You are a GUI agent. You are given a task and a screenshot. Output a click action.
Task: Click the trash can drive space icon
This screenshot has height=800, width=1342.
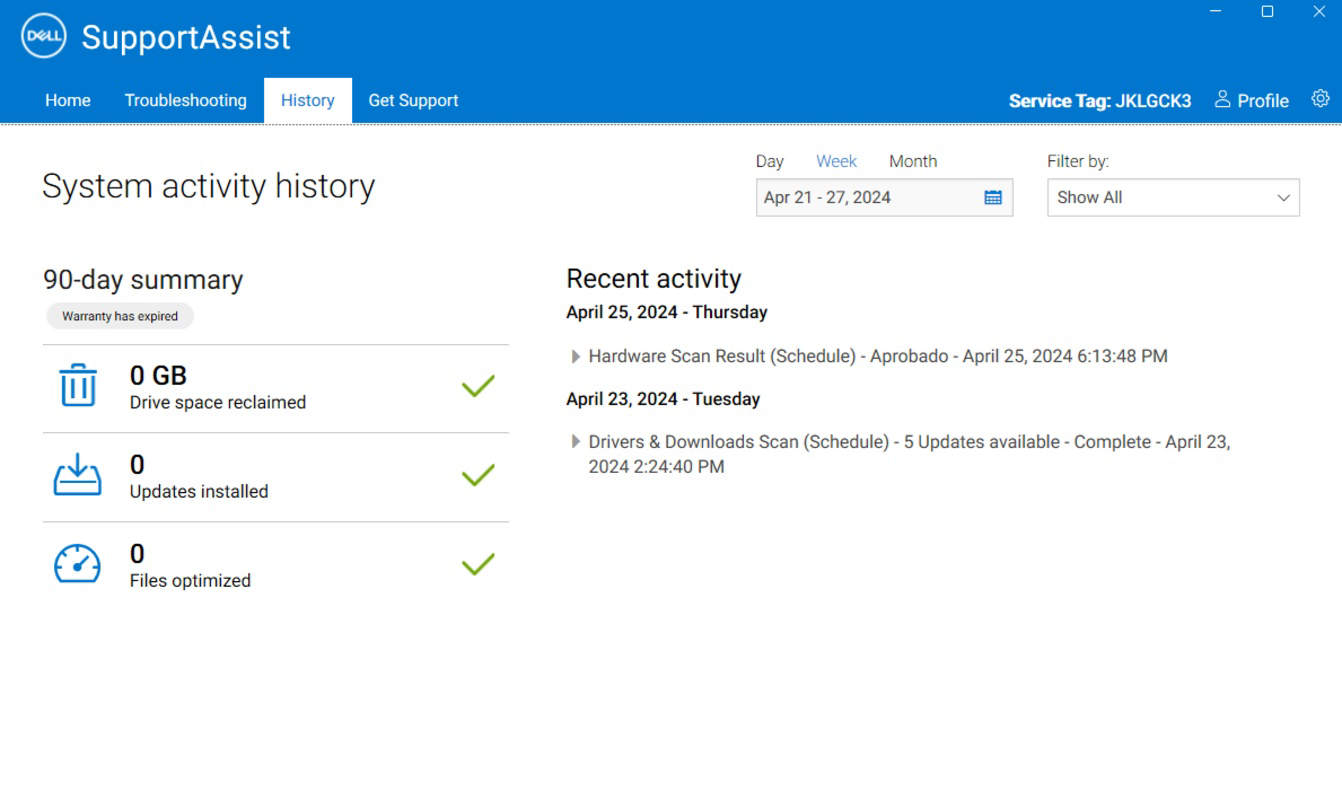coord(77,386)
